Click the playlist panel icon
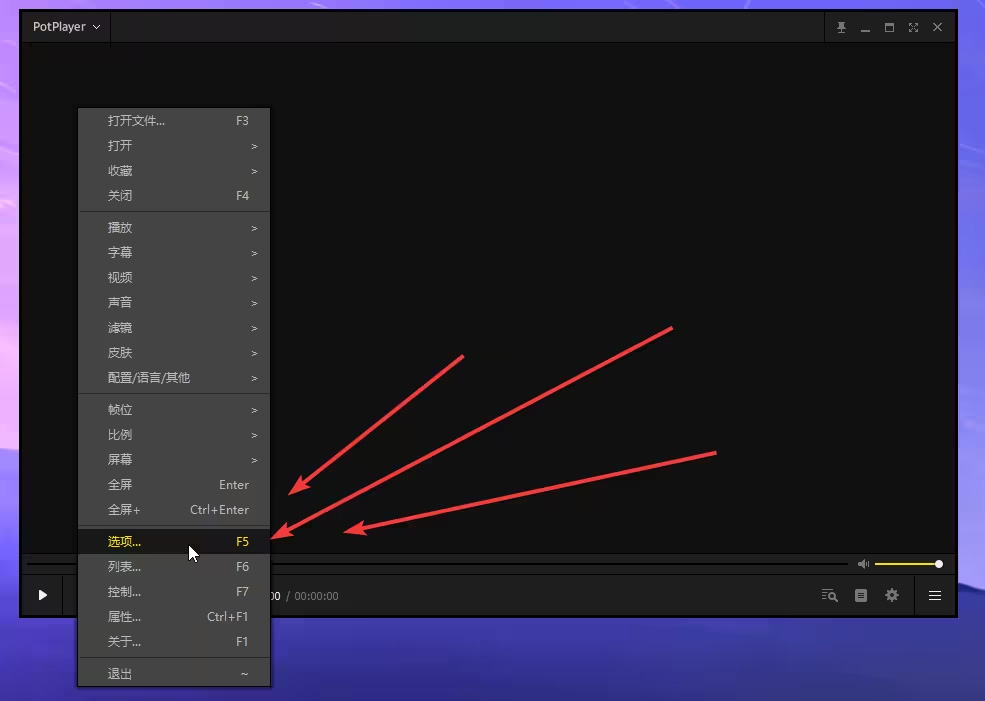Viewport: 985px width, 701px height. pyautogui.click(x=860, y=595)
